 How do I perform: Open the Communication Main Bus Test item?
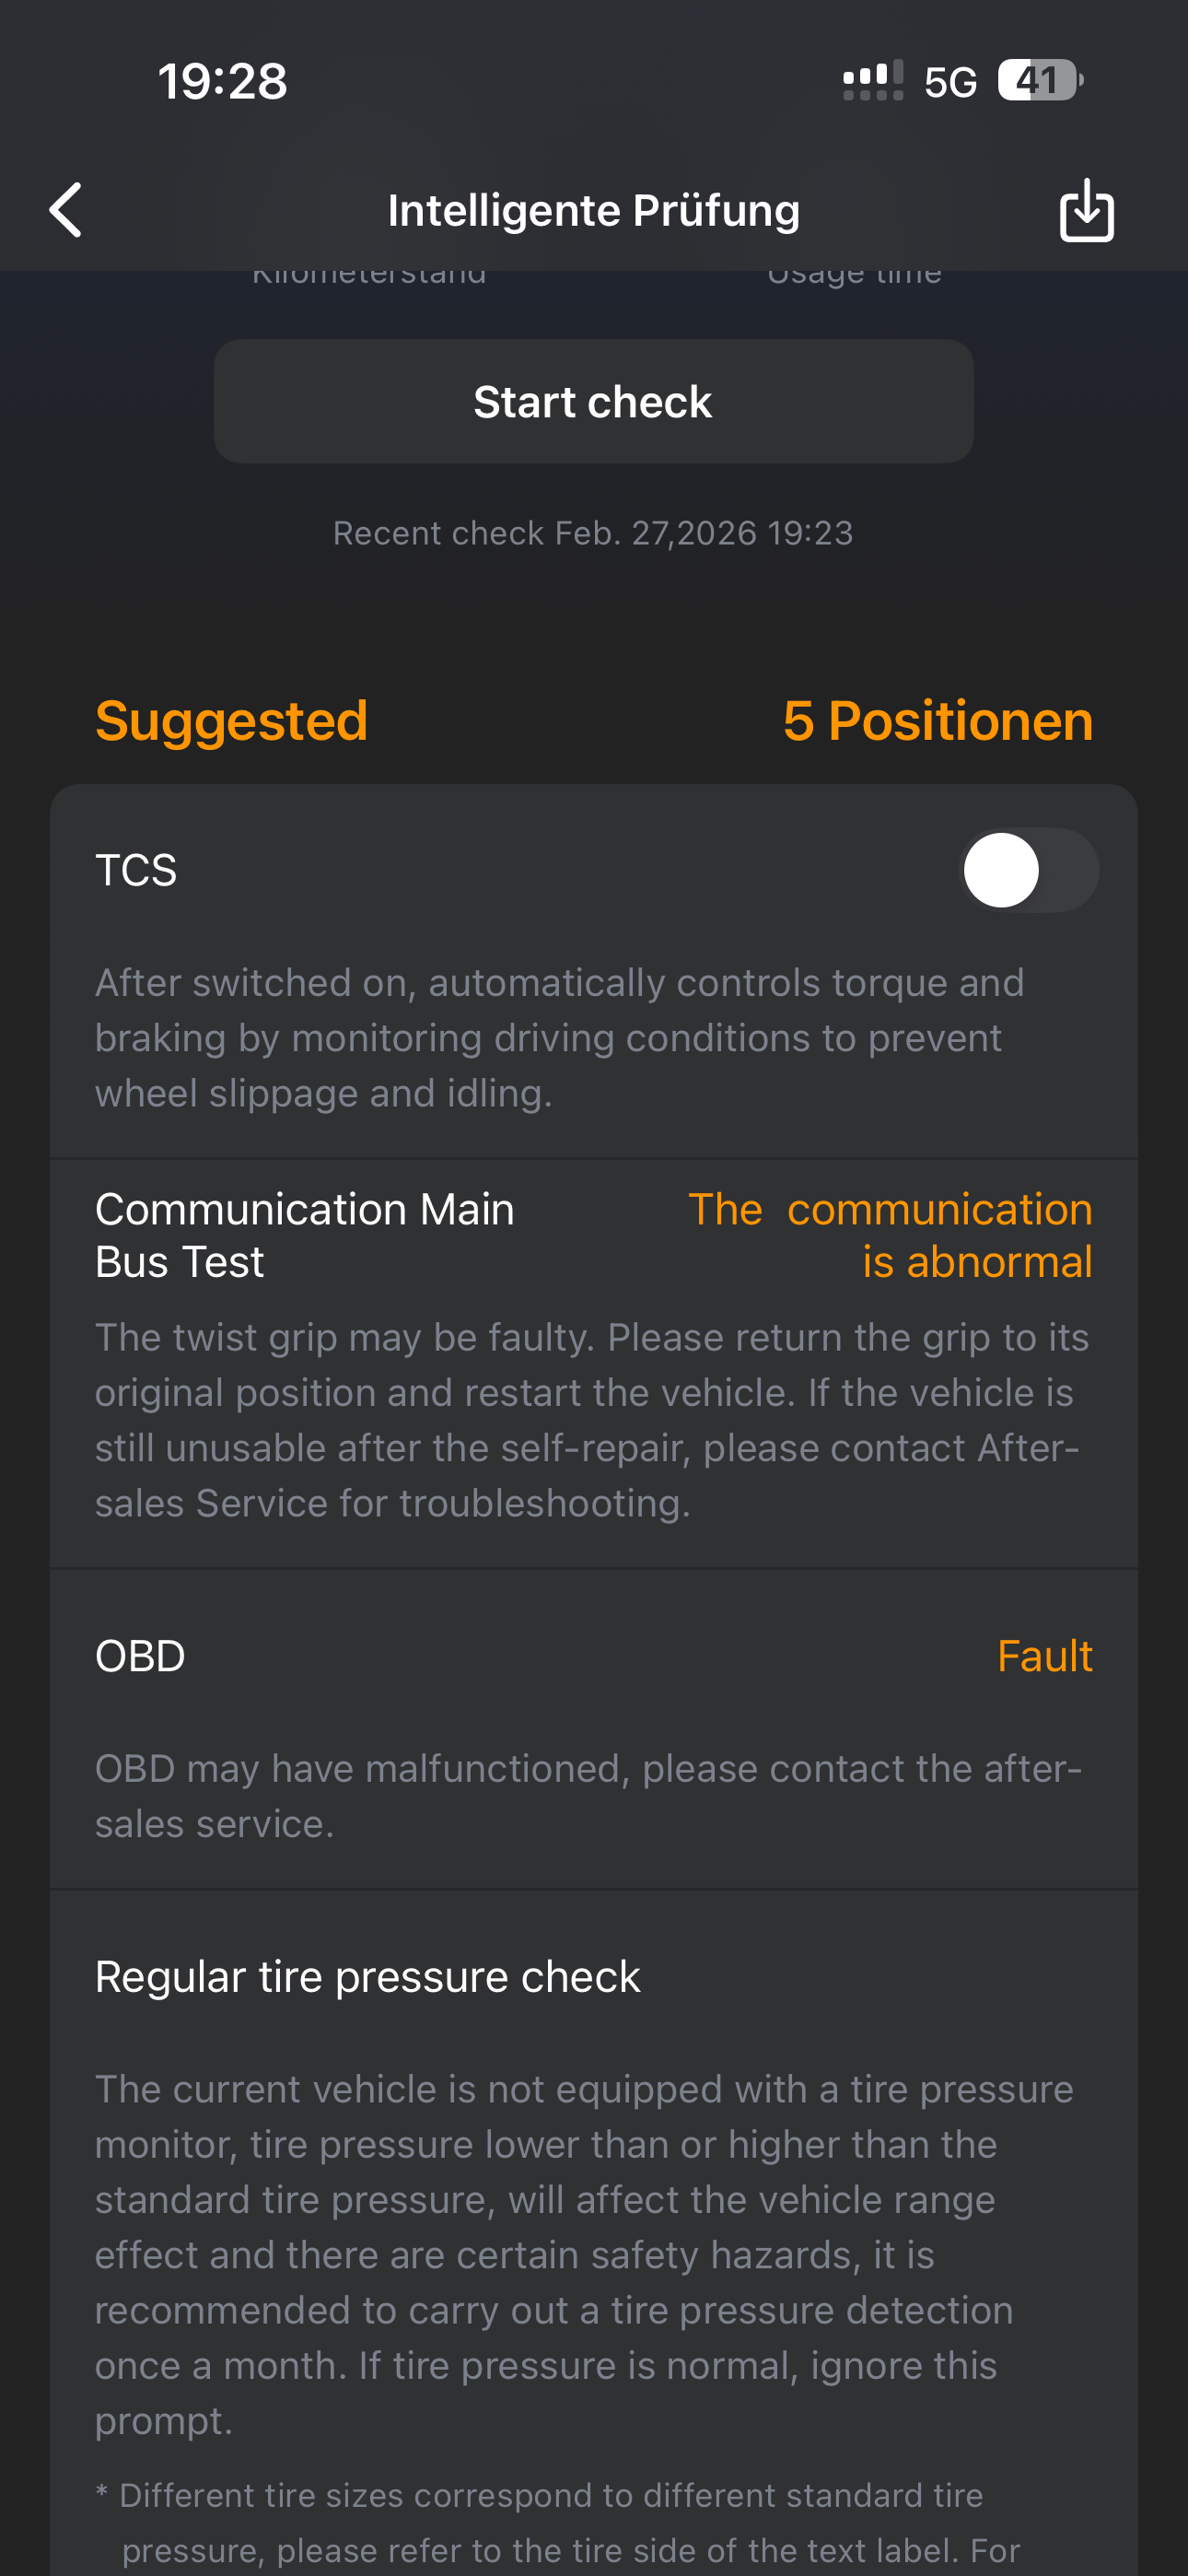click(304, 1235)
